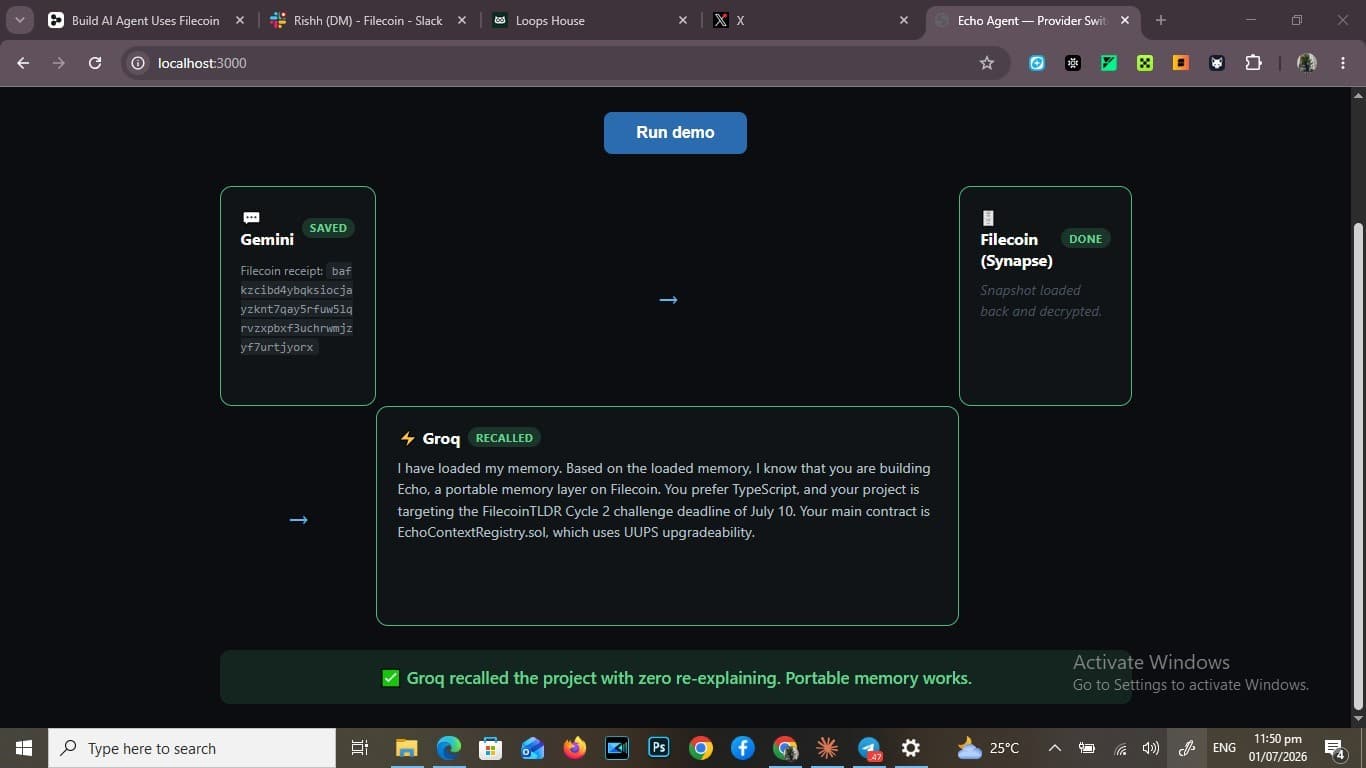Open the weather widget showing 25°C

click(988, 748)
